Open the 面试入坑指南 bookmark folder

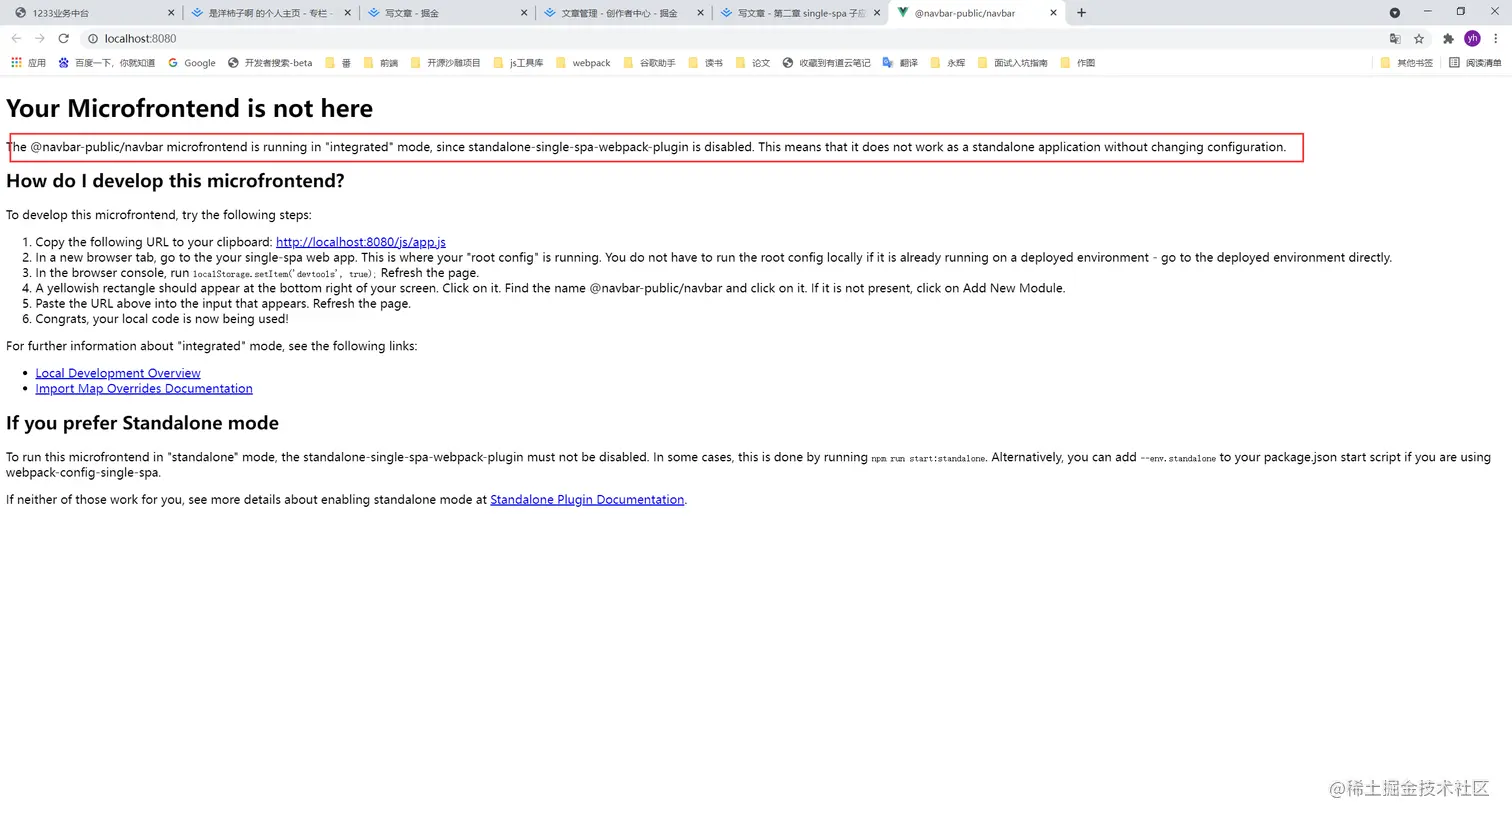[1012, 62]
